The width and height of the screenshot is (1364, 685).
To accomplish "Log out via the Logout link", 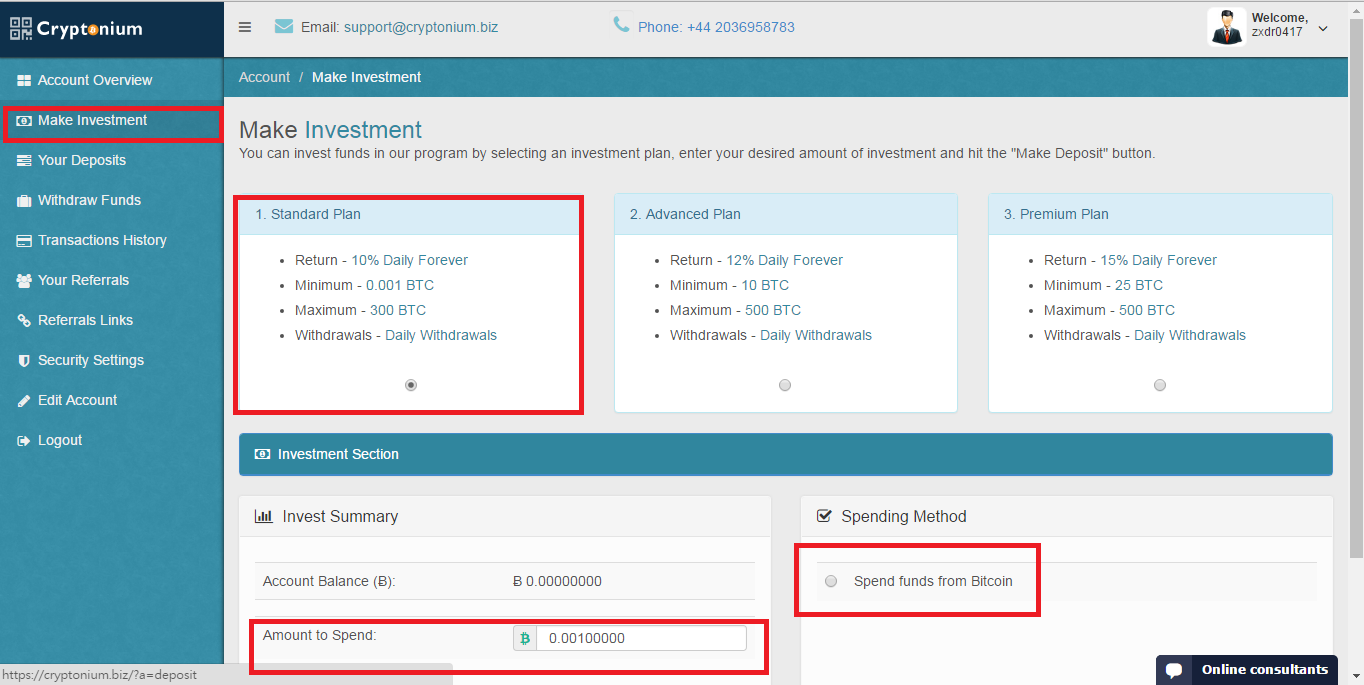I will pos(60,440).
